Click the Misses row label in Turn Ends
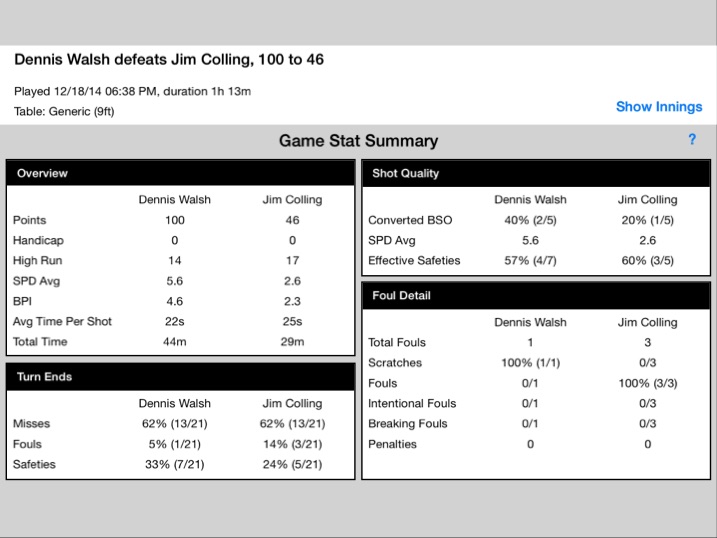717x538 pixels. point(32,424)
